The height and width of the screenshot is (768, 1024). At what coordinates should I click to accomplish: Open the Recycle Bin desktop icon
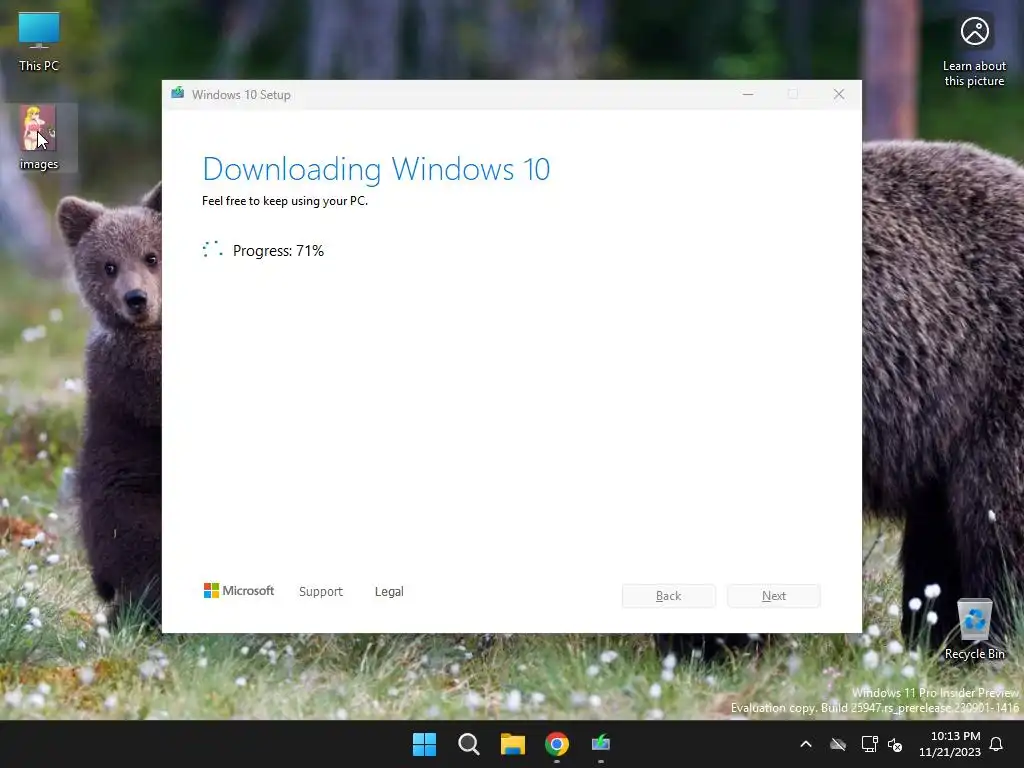pos(974,629)
